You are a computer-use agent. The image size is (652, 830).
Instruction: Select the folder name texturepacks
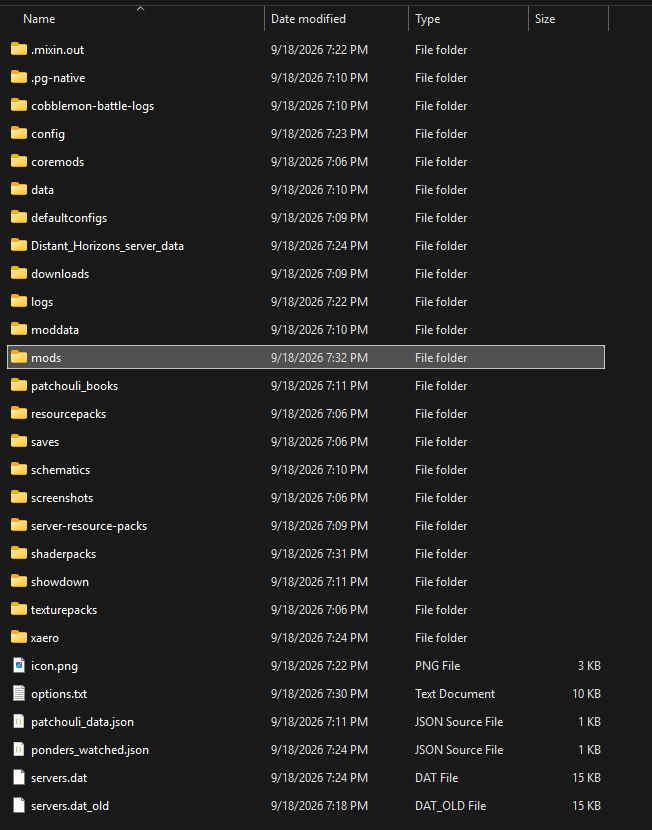click(64, 609)
